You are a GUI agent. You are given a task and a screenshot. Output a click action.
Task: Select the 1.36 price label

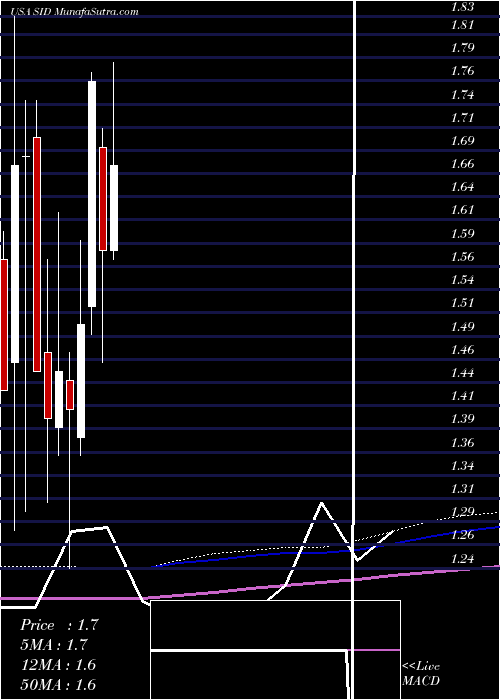(463, 442)
